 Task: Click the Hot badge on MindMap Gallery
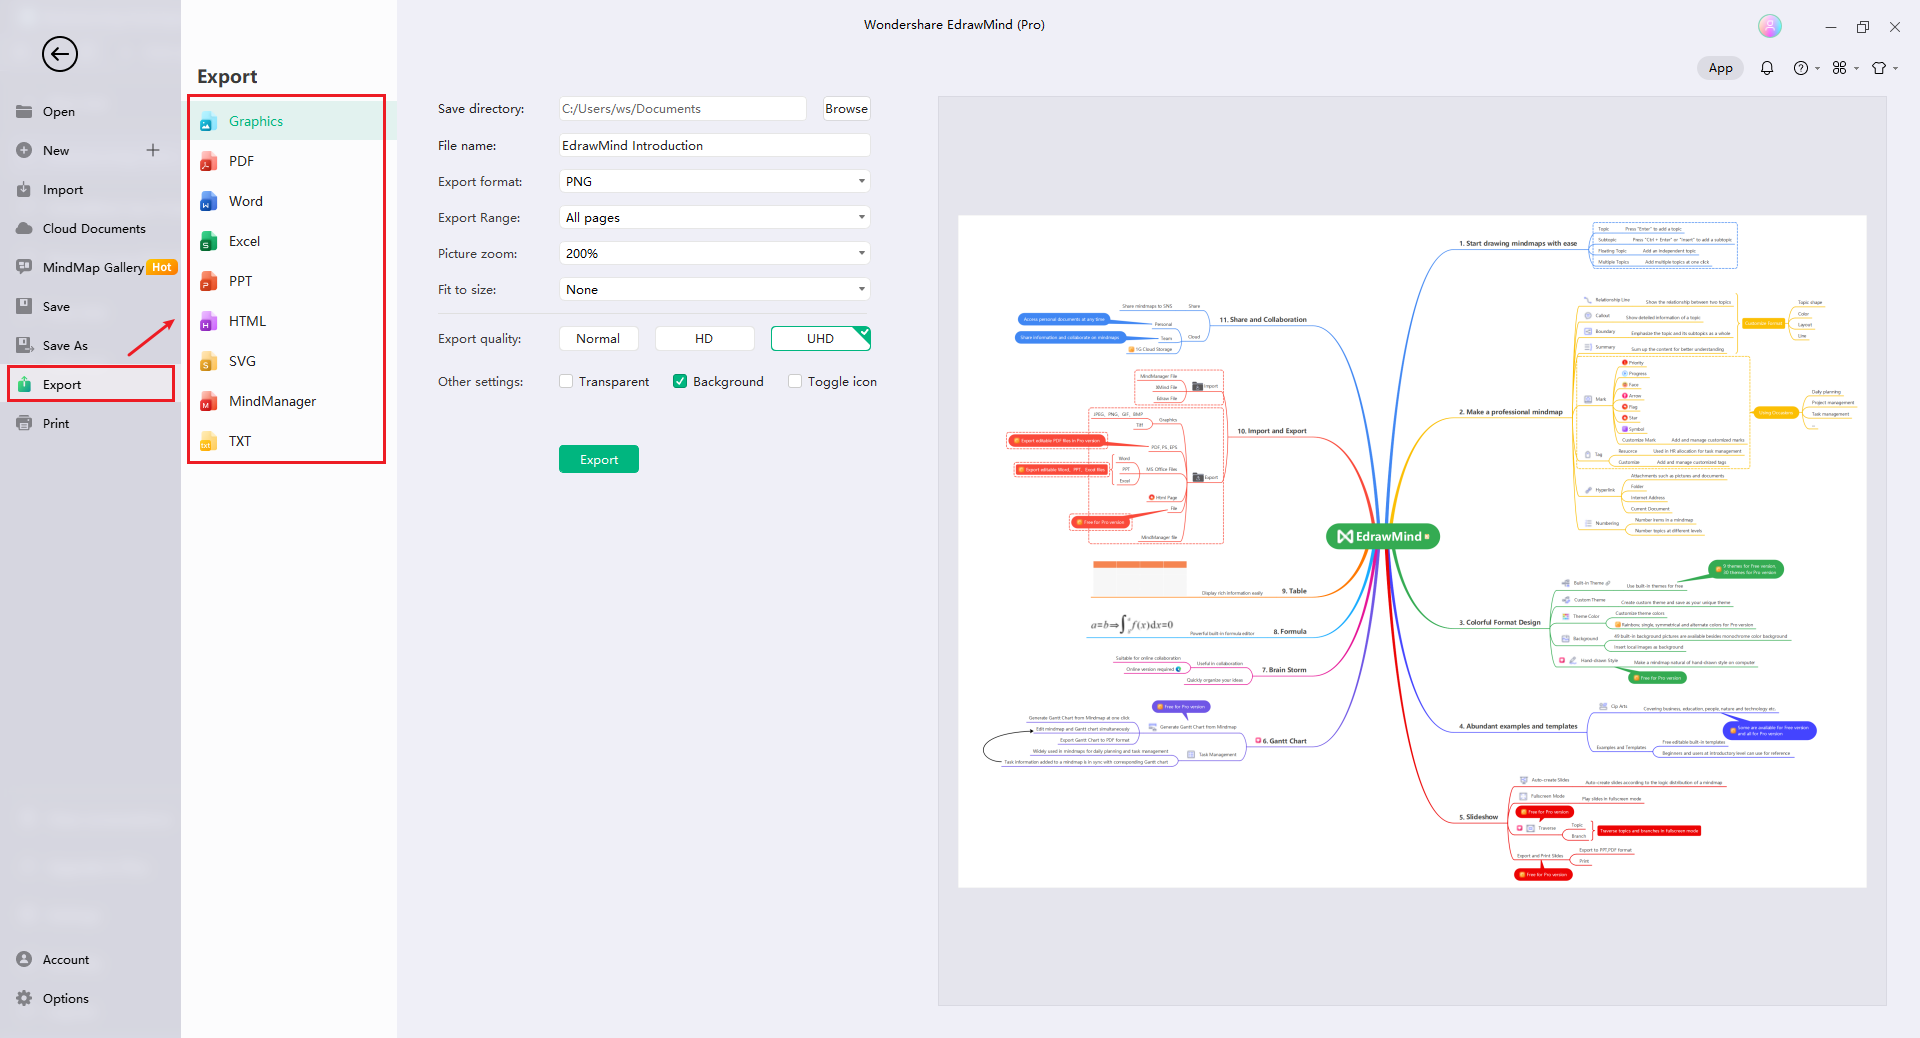[x=162, y=267]
